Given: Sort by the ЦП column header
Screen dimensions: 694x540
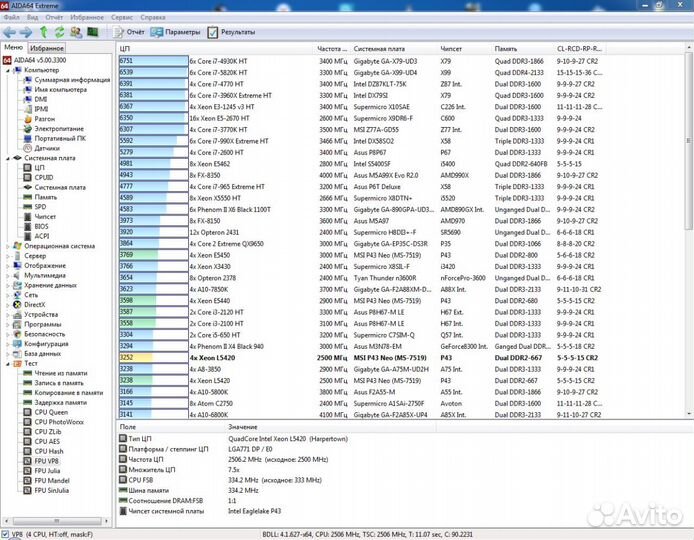Looking at the screenshot, I should (215, 49).
